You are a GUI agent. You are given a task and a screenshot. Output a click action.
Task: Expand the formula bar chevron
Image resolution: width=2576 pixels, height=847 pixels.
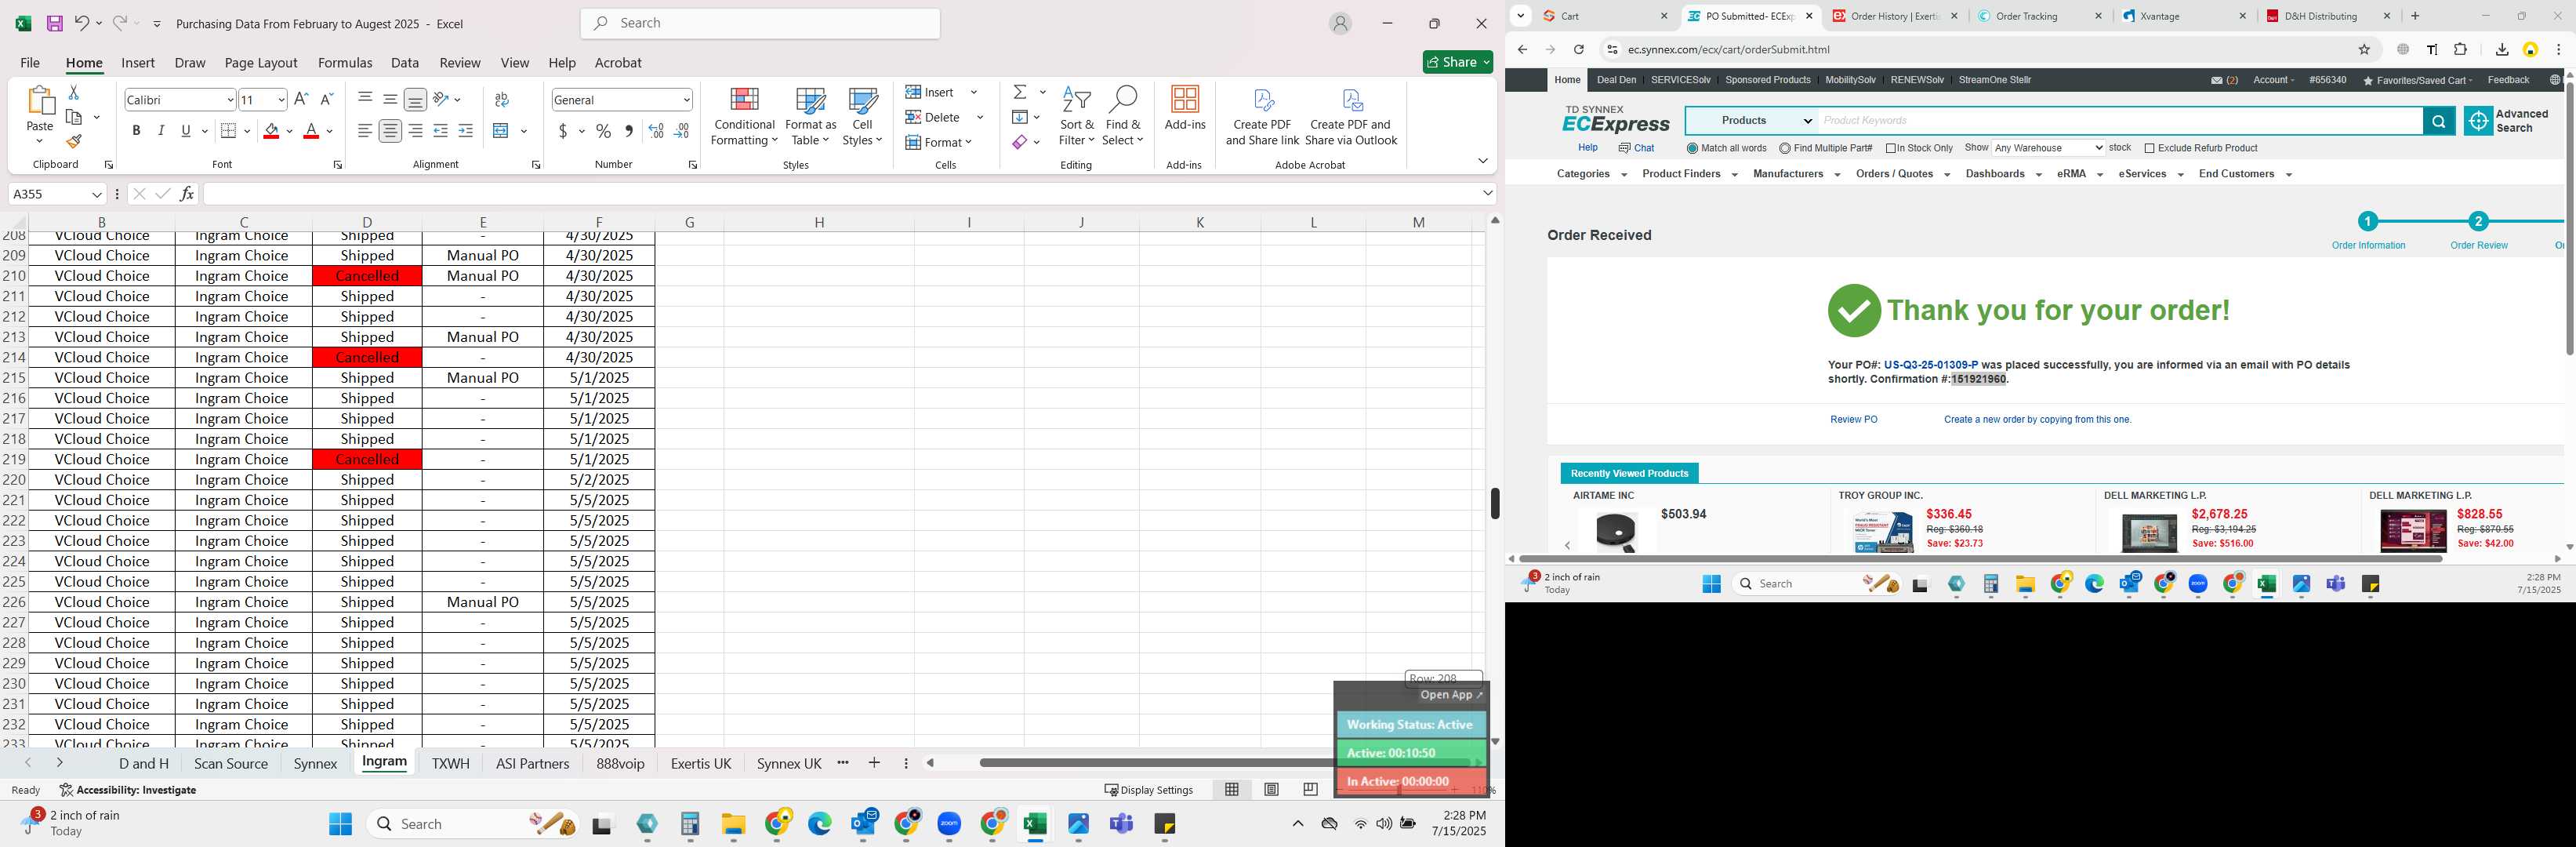coord(1488,193)
